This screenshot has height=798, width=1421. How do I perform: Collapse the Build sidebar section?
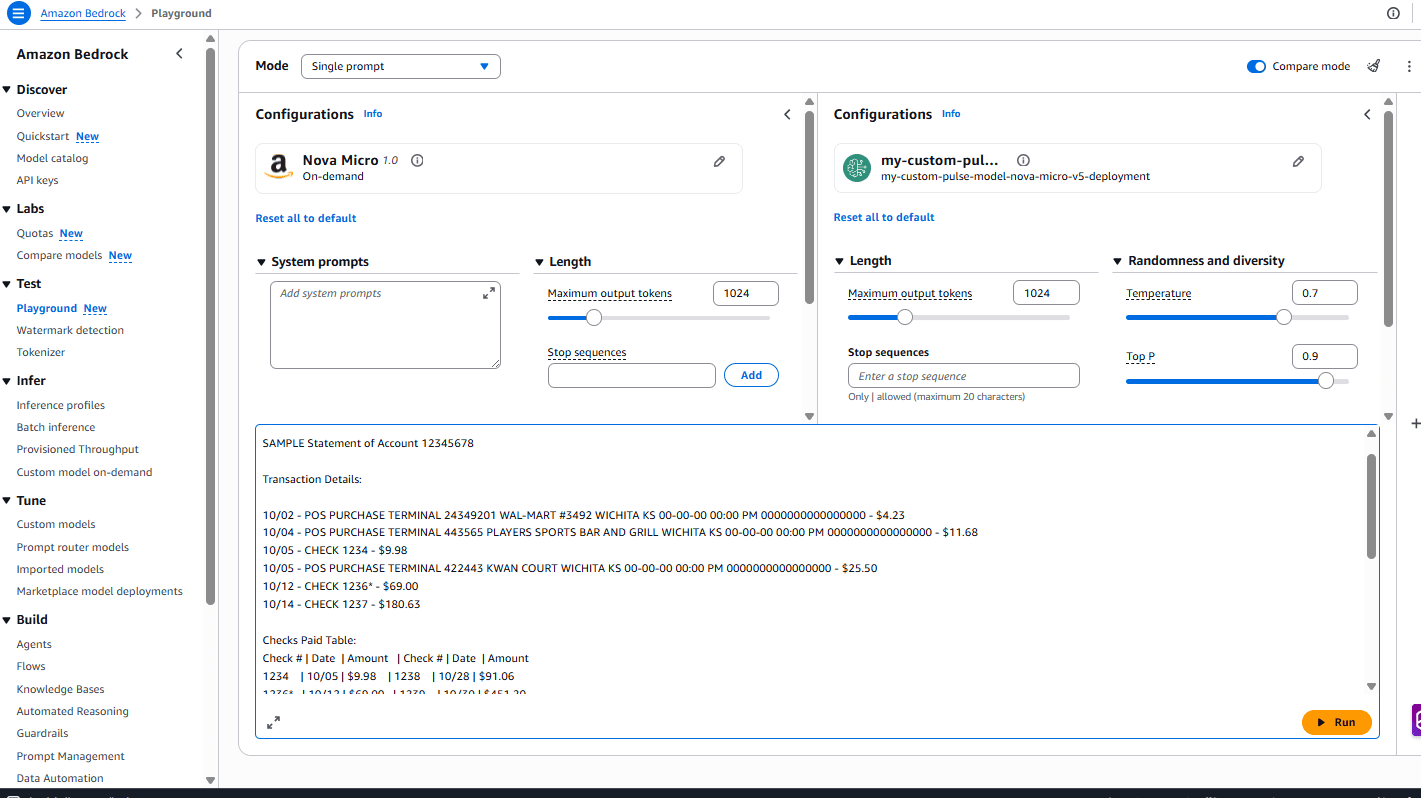pyautogui.click(x=6, y=620)
